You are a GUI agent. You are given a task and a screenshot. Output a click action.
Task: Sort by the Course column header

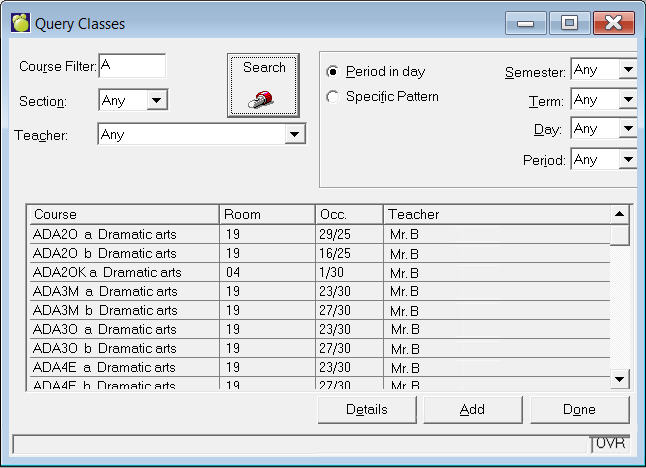[122, 214]
